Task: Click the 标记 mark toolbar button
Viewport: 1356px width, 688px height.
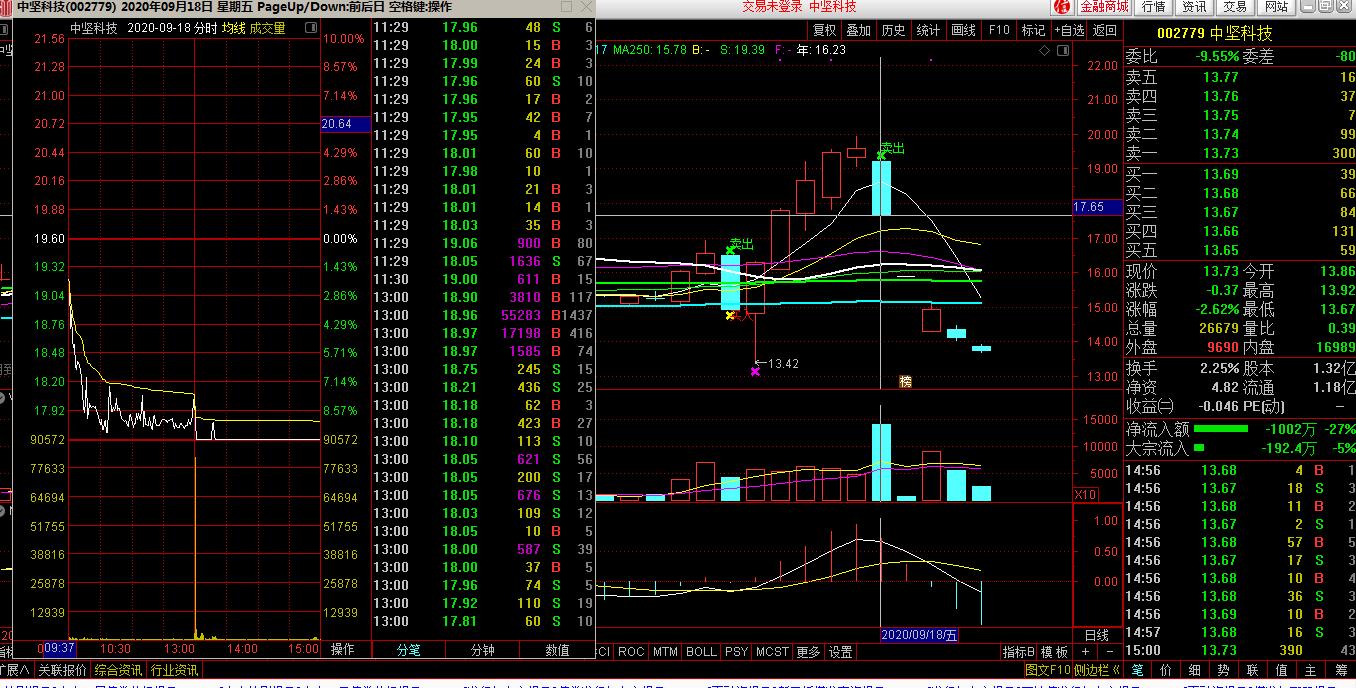Action: click(1033, 30)
